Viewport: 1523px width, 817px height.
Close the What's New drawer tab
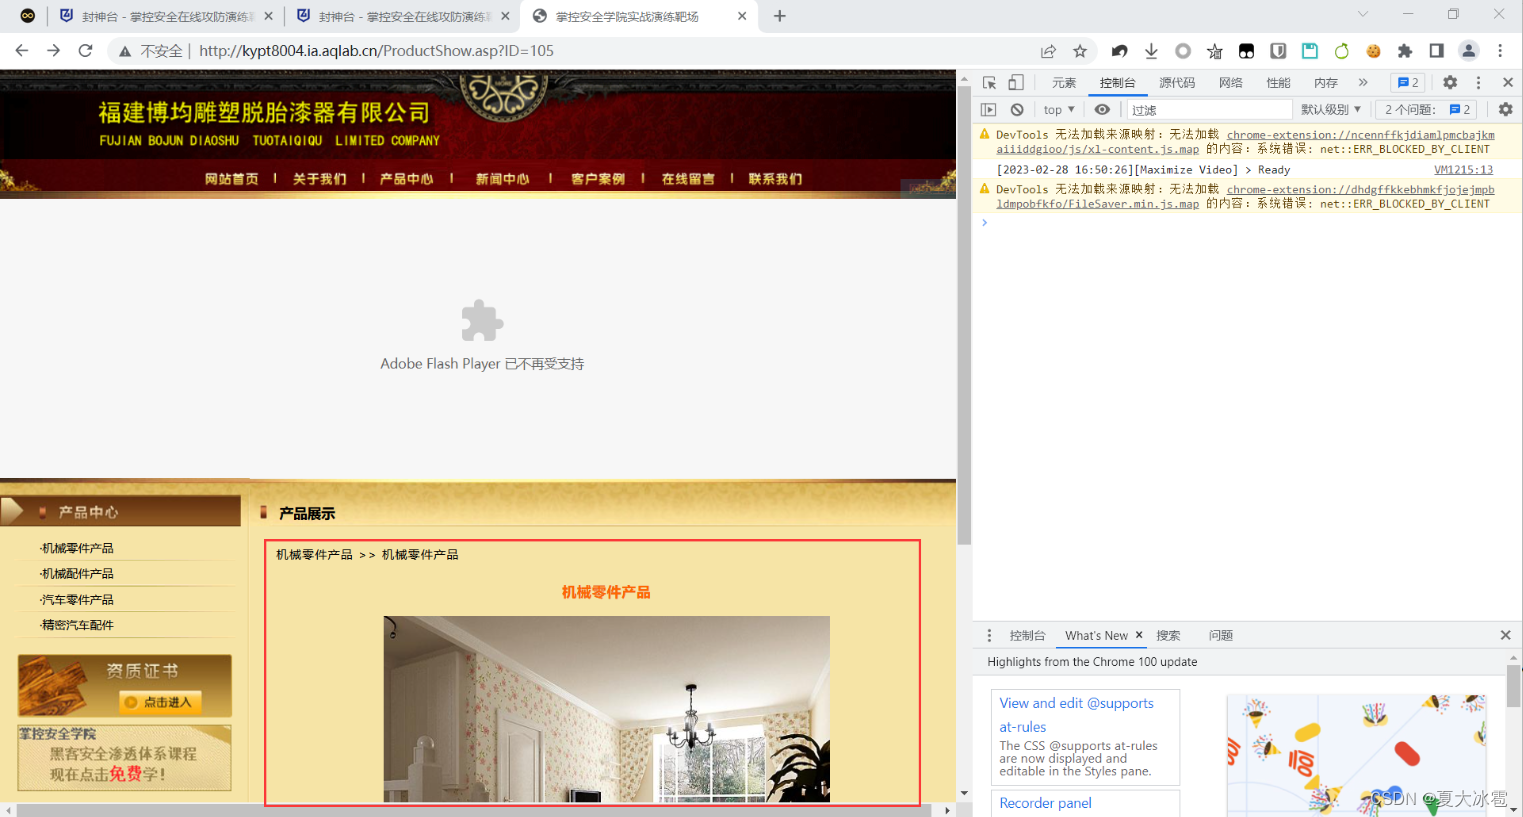1138,635
